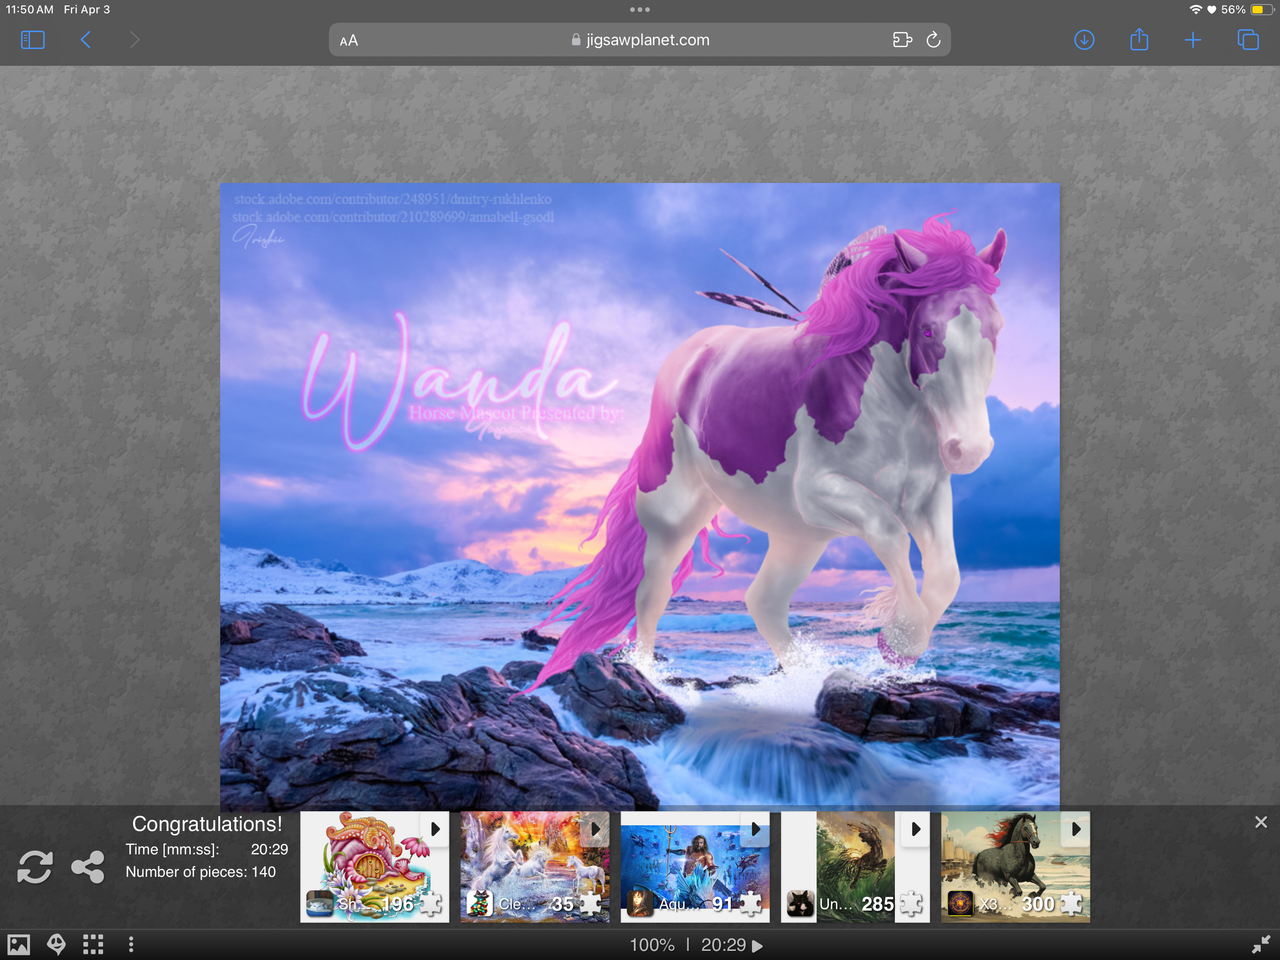Click the creator avatar on 285-piece puzzle
The height and width of the screenshot is (960, 1280).
coord(799,904)
